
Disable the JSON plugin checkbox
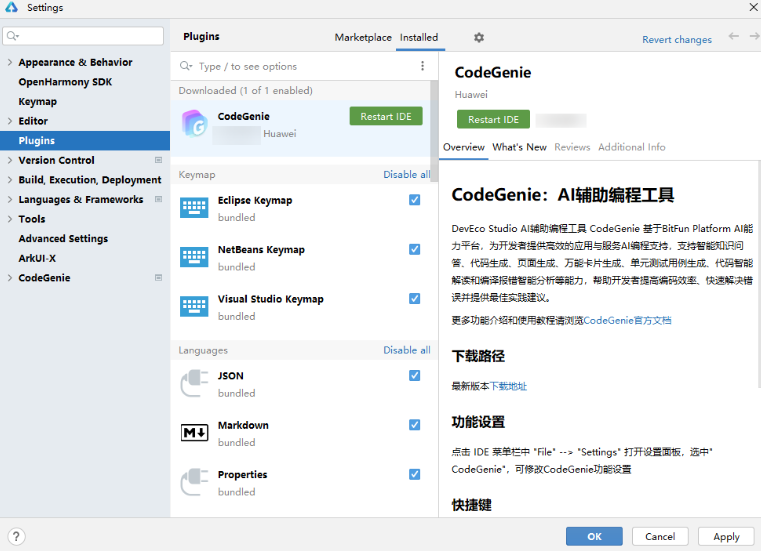414,376
